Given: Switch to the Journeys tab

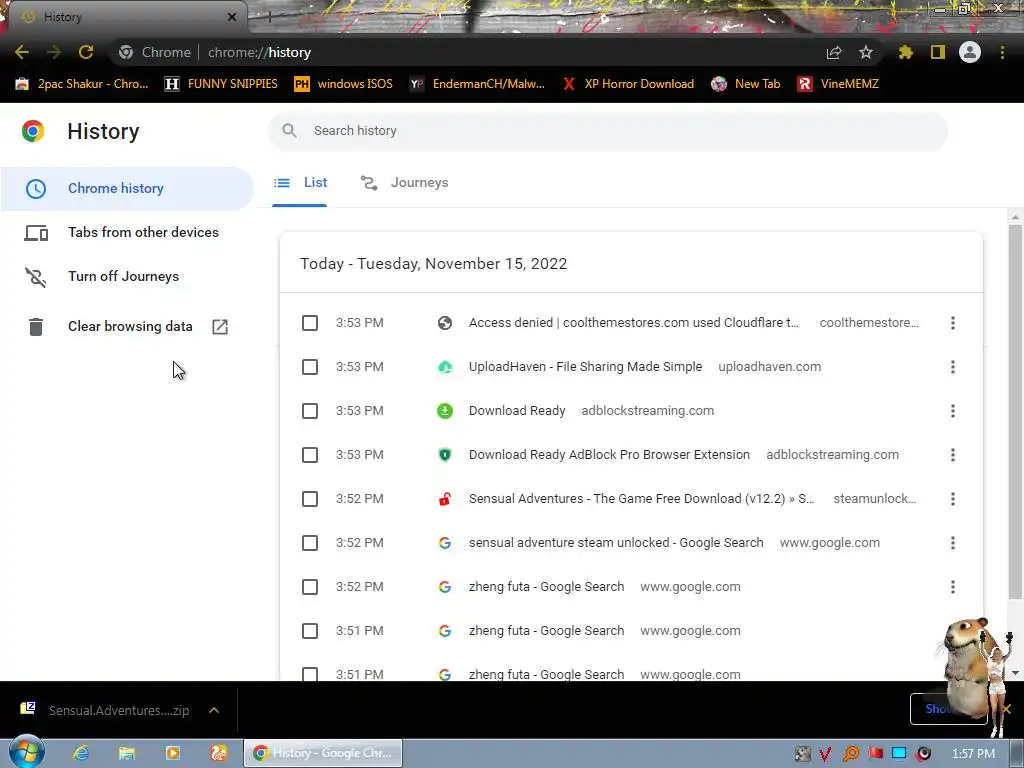Looking at the screenshot, I should coord(405,183).
